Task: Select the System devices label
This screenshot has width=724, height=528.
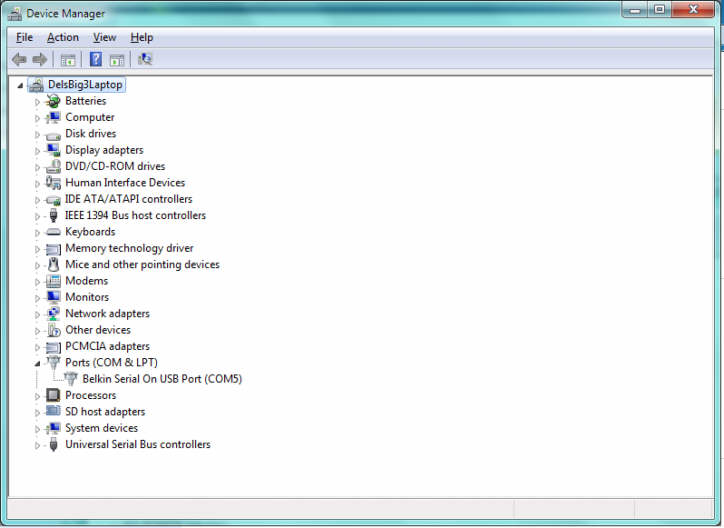Action: (102, 428)
